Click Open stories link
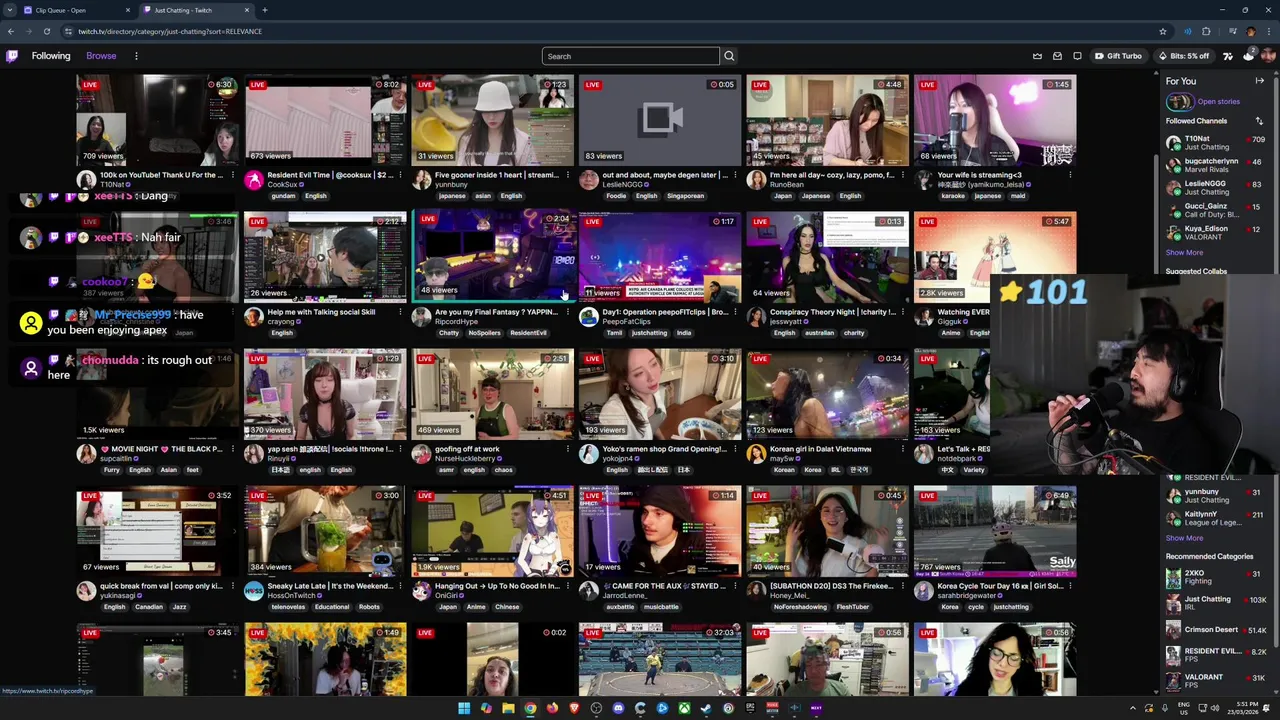The width and height of the screenshot is (1280, 720). (1218, 101)
